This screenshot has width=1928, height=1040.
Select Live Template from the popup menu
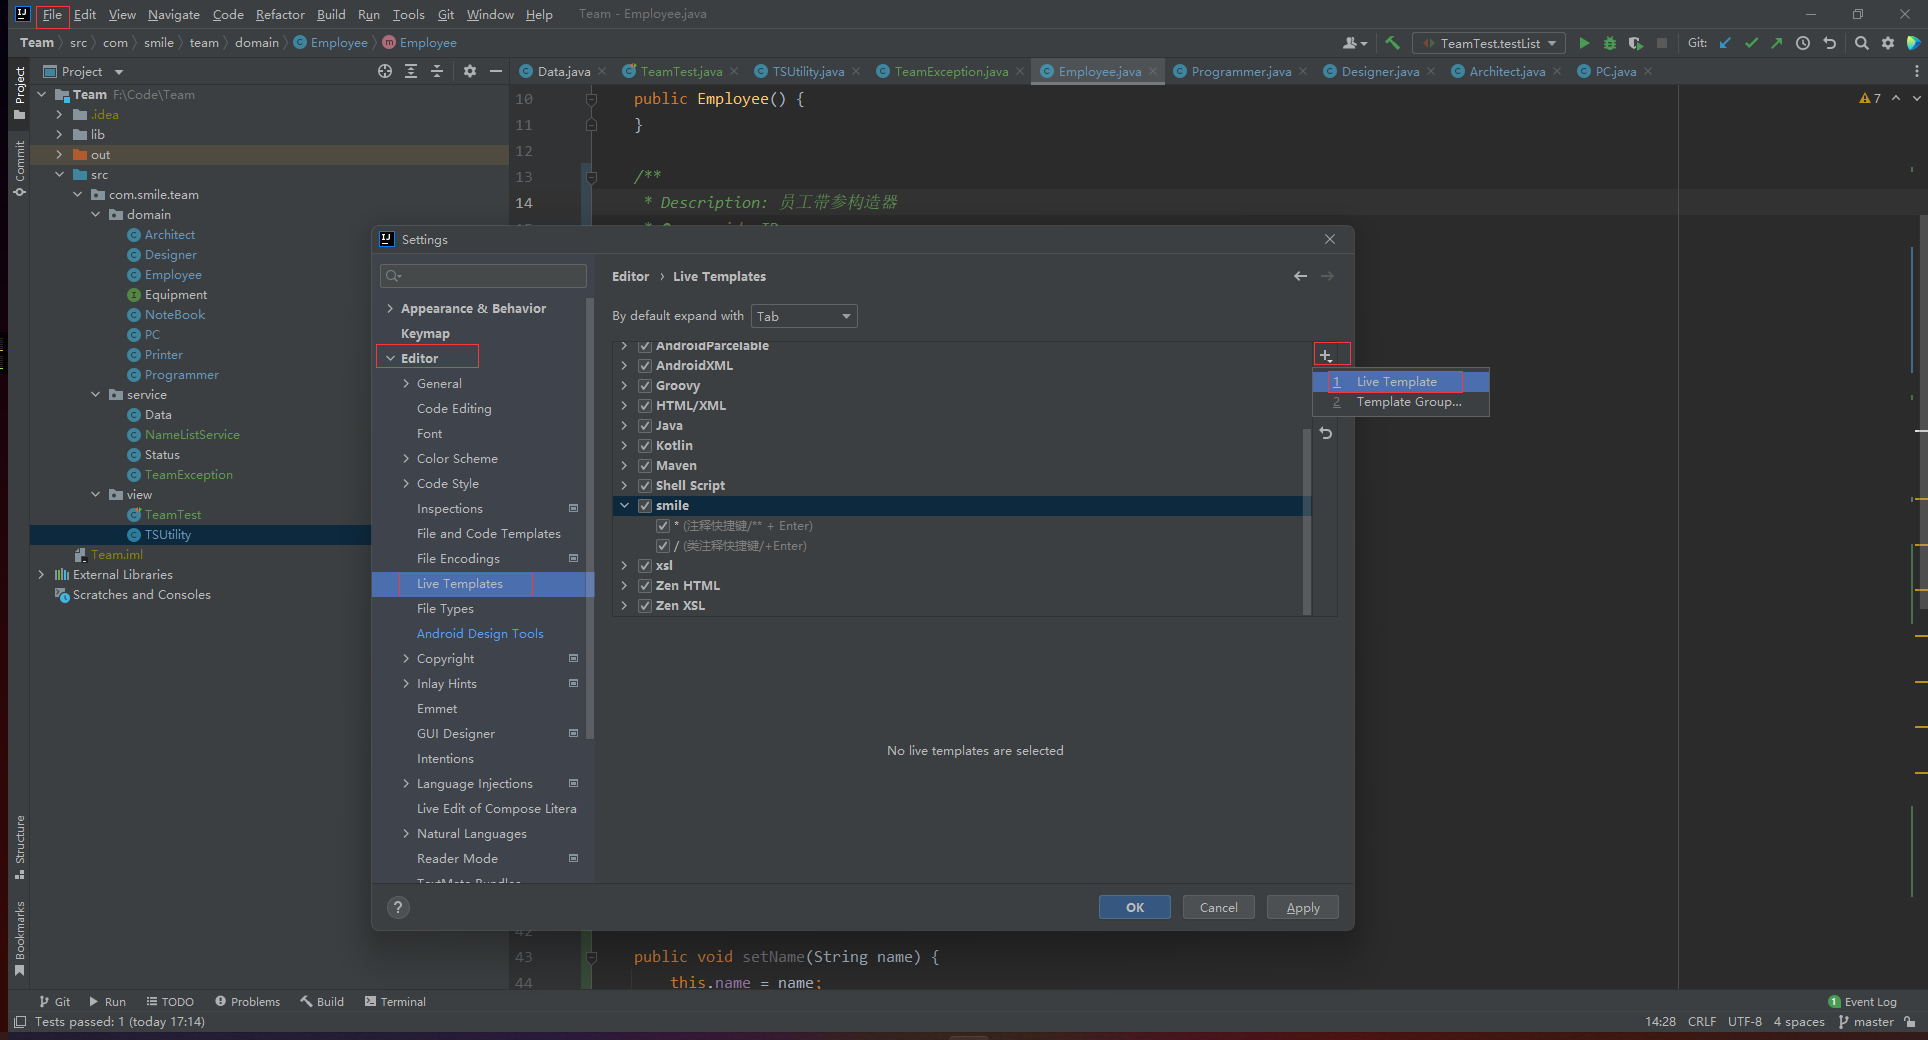[1401, 381]
